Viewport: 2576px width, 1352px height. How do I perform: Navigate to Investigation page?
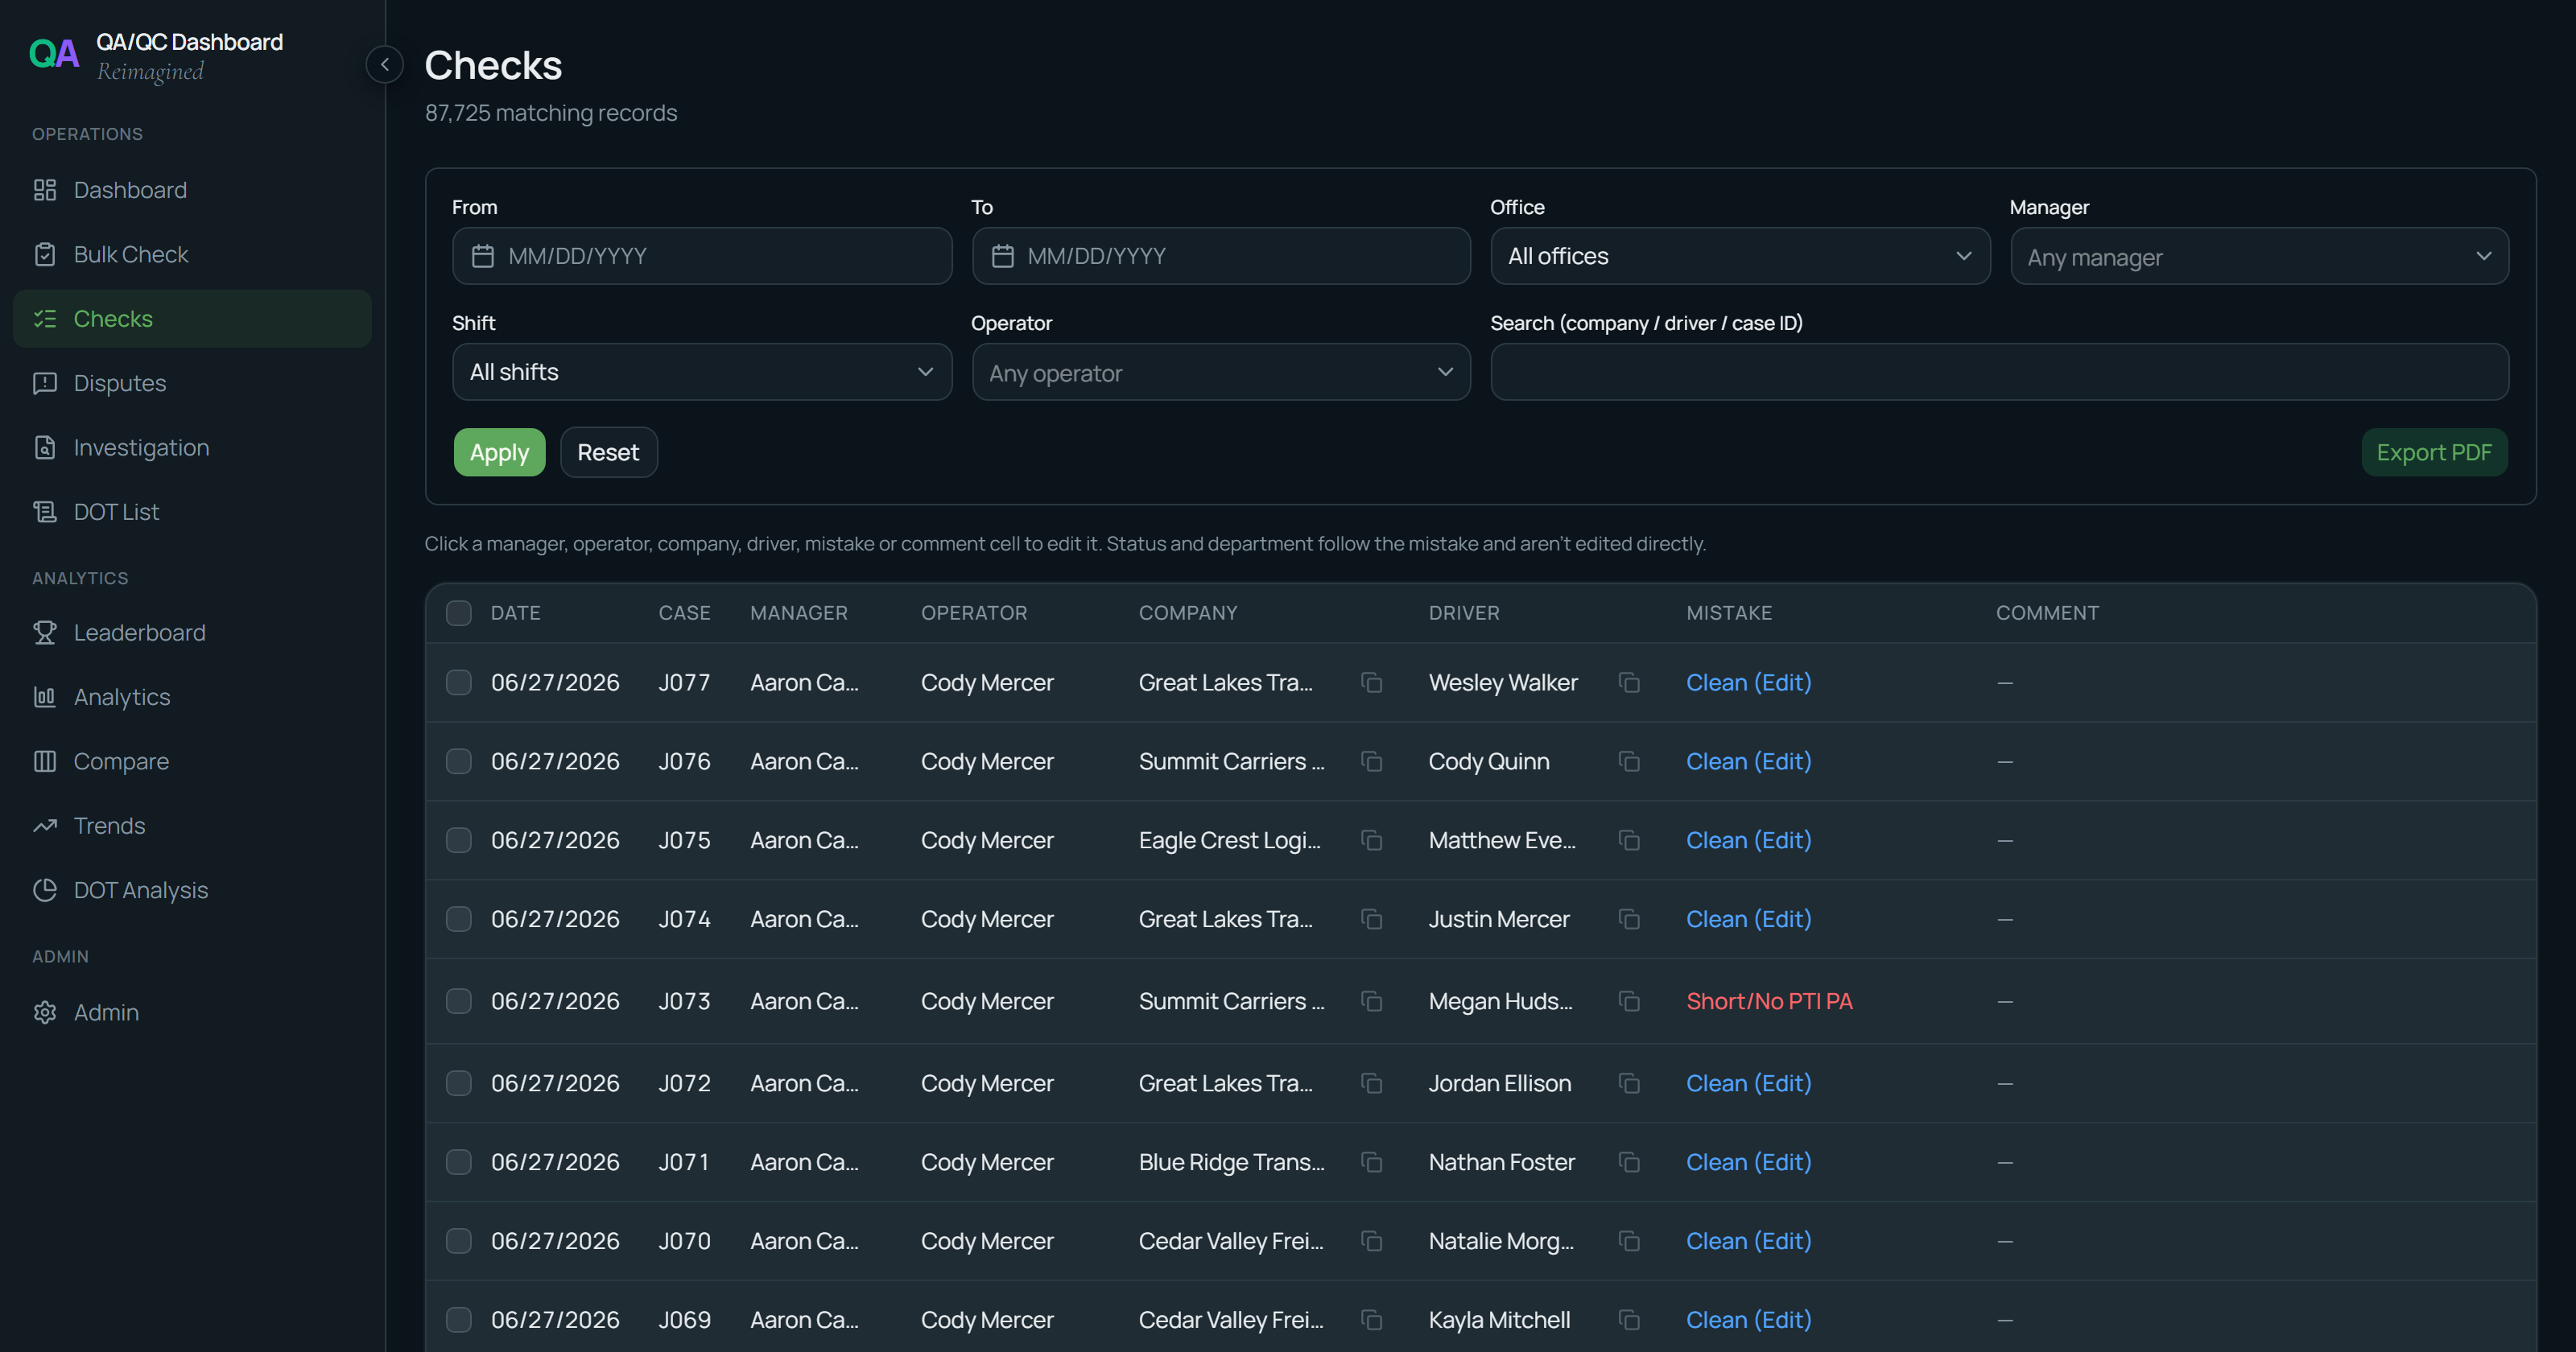pyautogui.click(x=192, y=447)
